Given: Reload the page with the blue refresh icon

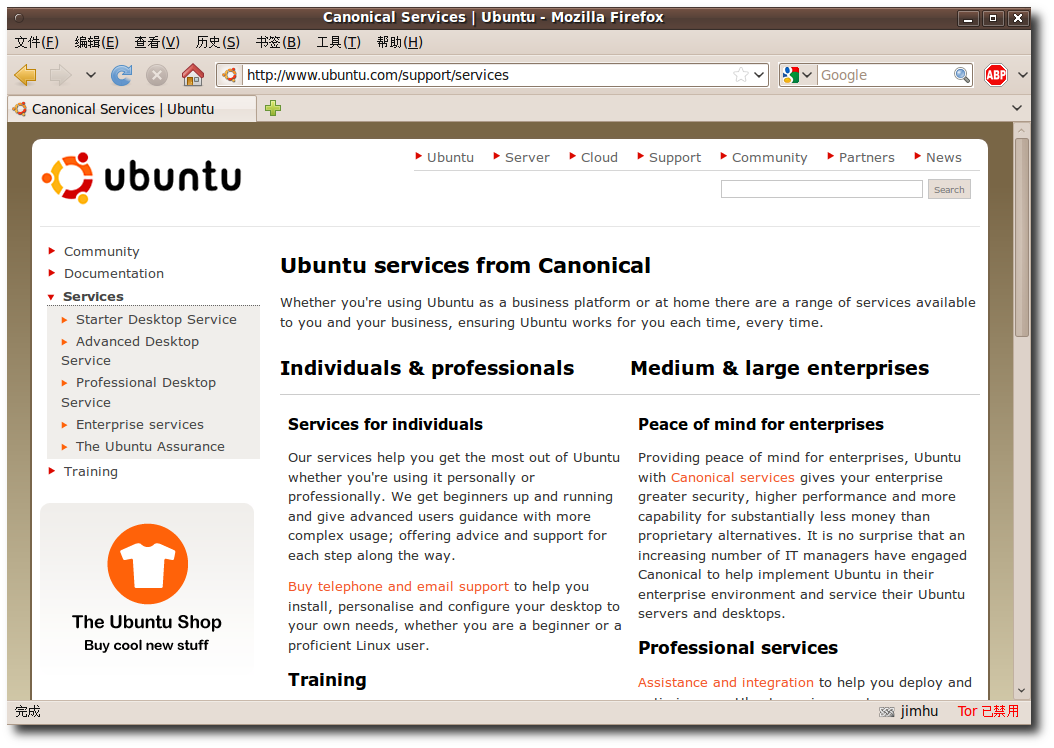Looking at the screenshot, I should pyautogui.click(x=122, y=75).
